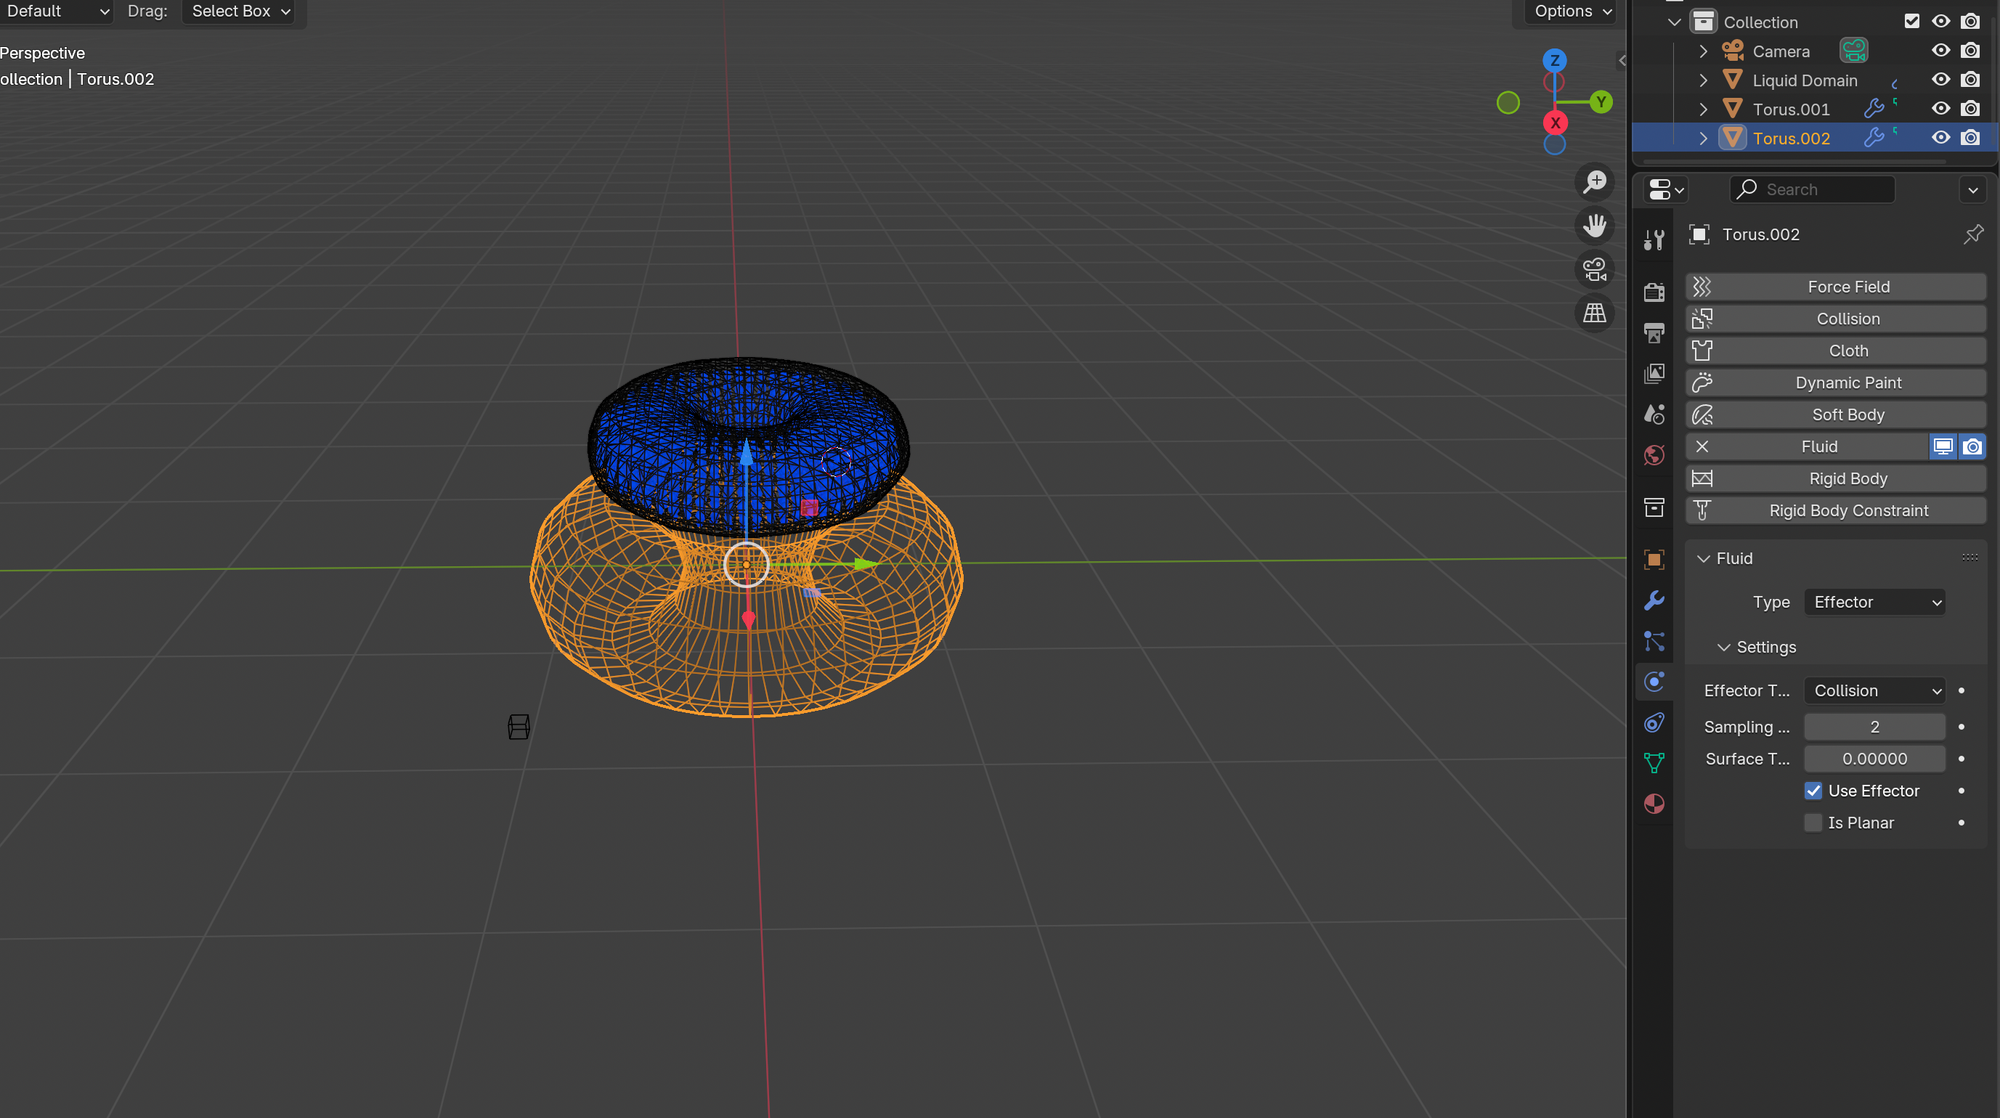Open the Scene properties tab
This screenshot has height=1118, width=2000.
1654,414
